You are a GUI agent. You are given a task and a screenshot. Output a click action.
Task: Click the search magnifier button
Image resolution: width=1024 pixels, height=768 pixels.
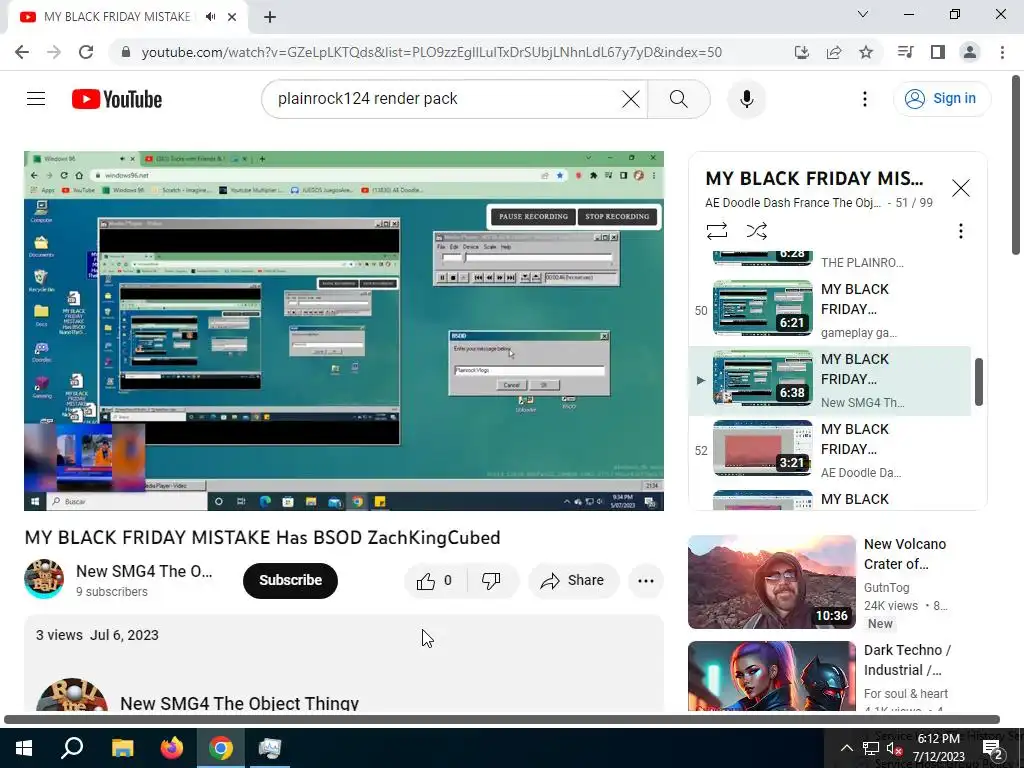pyautogui.click(x=679, y=99)
